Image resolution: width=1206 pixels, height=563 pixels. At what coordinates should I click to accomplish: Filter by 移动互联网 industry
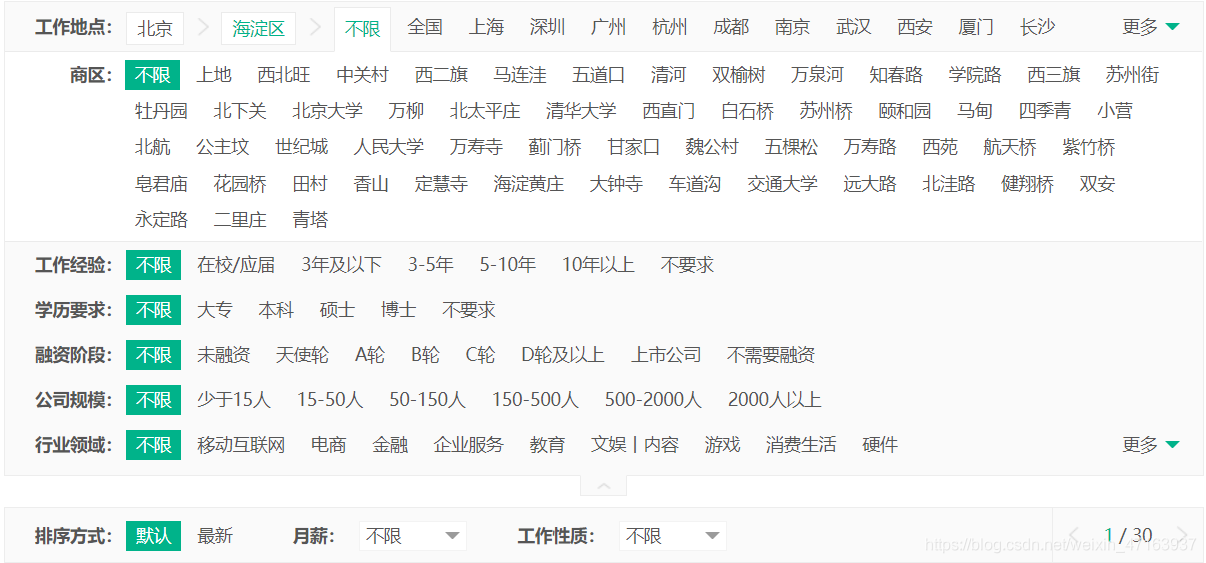coord(241,445)
